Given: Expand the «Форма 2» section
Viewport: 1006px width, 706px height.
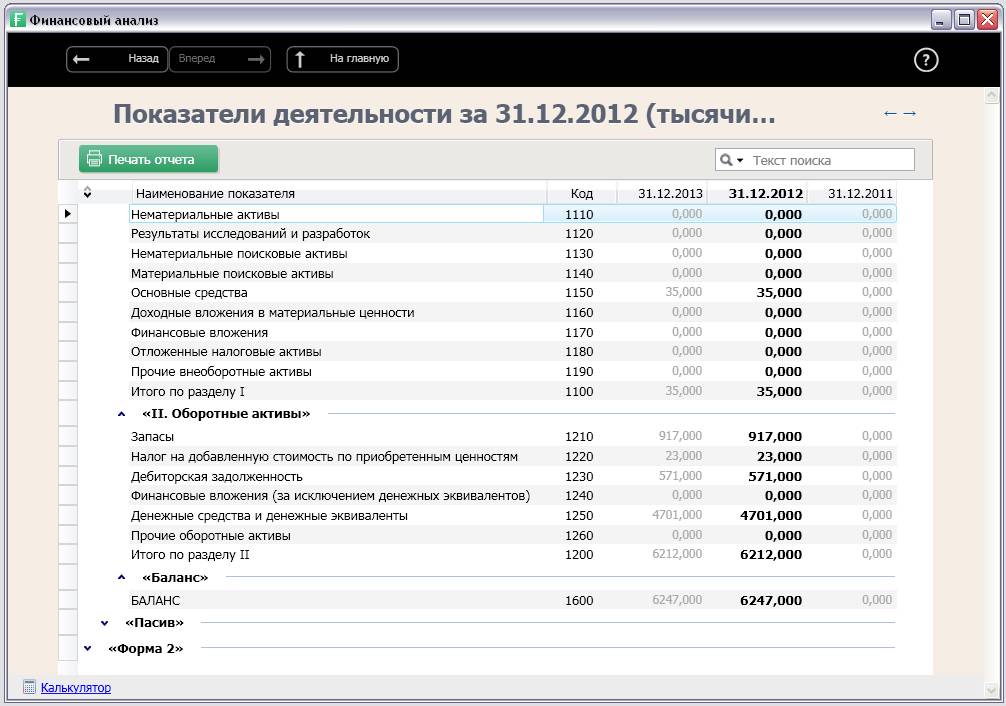Looking at the screenshot, I should click(88, 649).
